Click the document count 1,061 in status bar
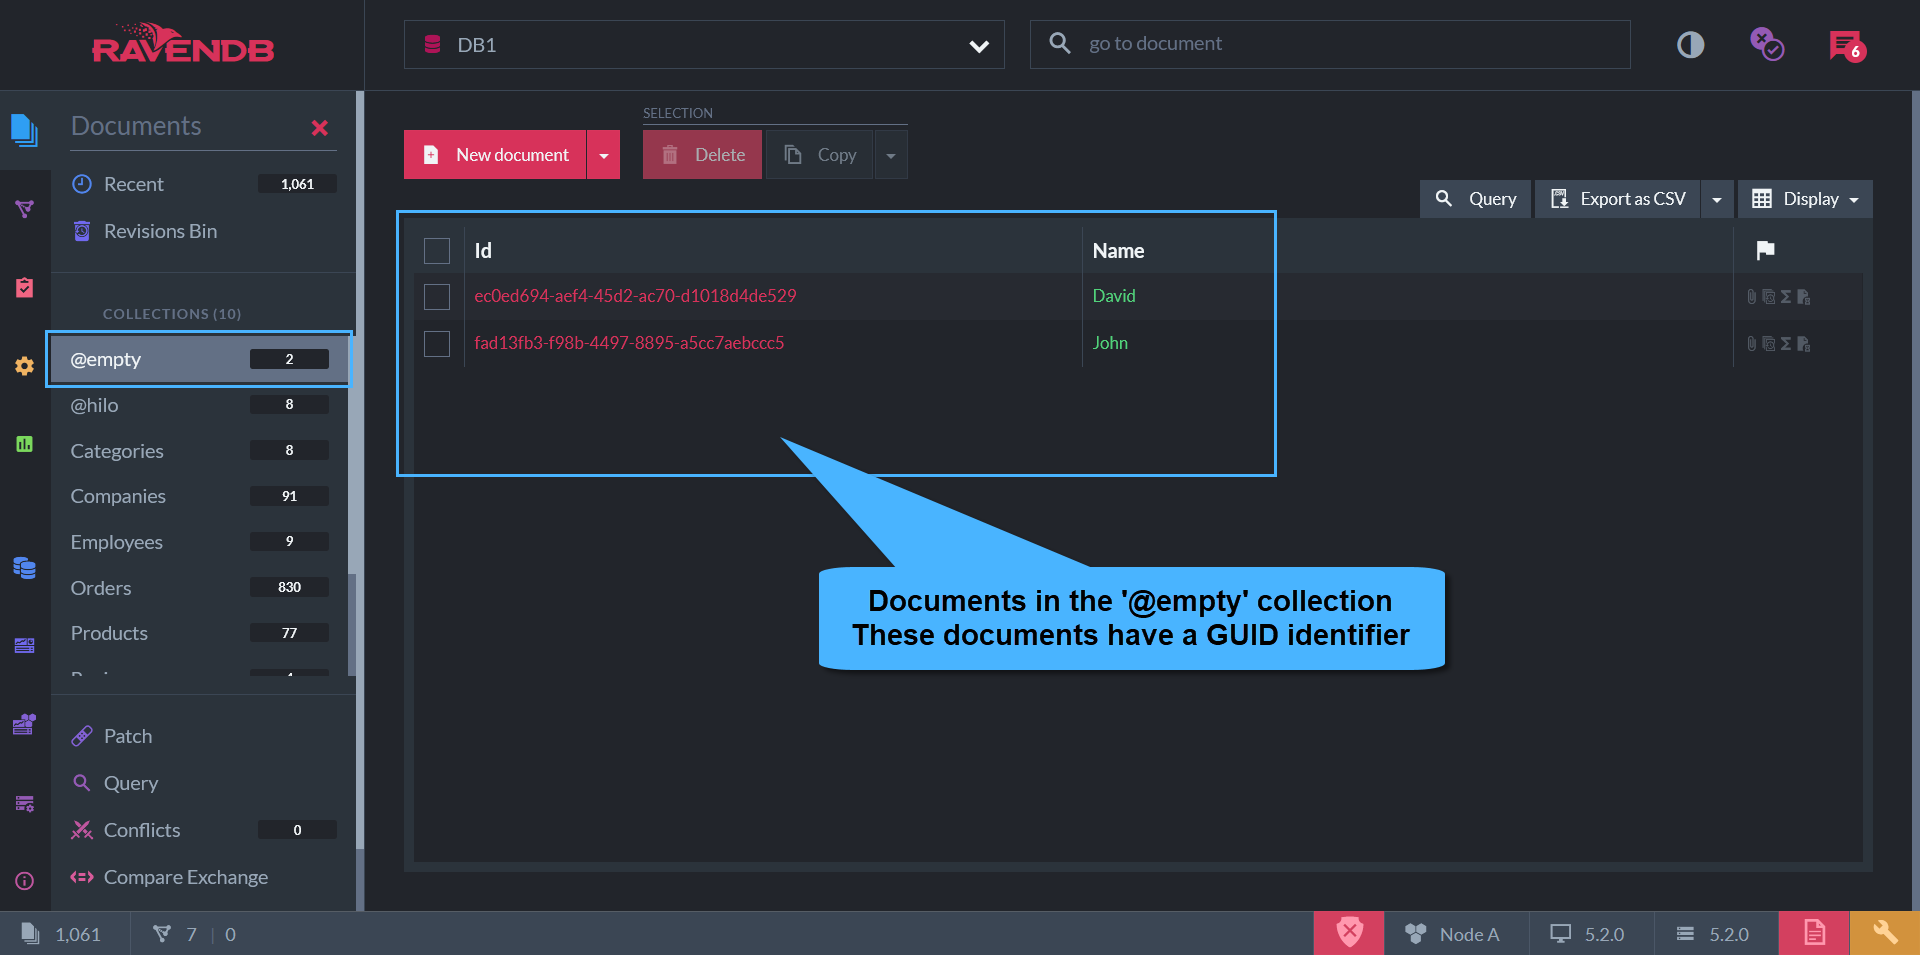 pyautogui.click(x=62, y=934)
